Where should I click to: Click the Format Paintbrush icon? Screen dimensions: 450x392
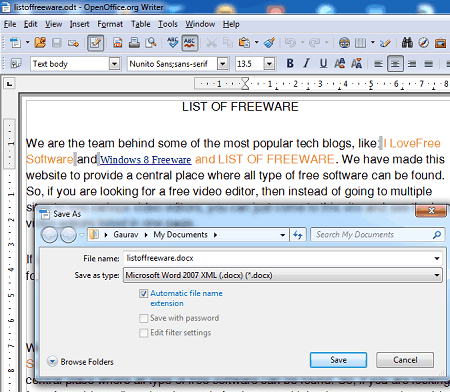tap(269, 43)
